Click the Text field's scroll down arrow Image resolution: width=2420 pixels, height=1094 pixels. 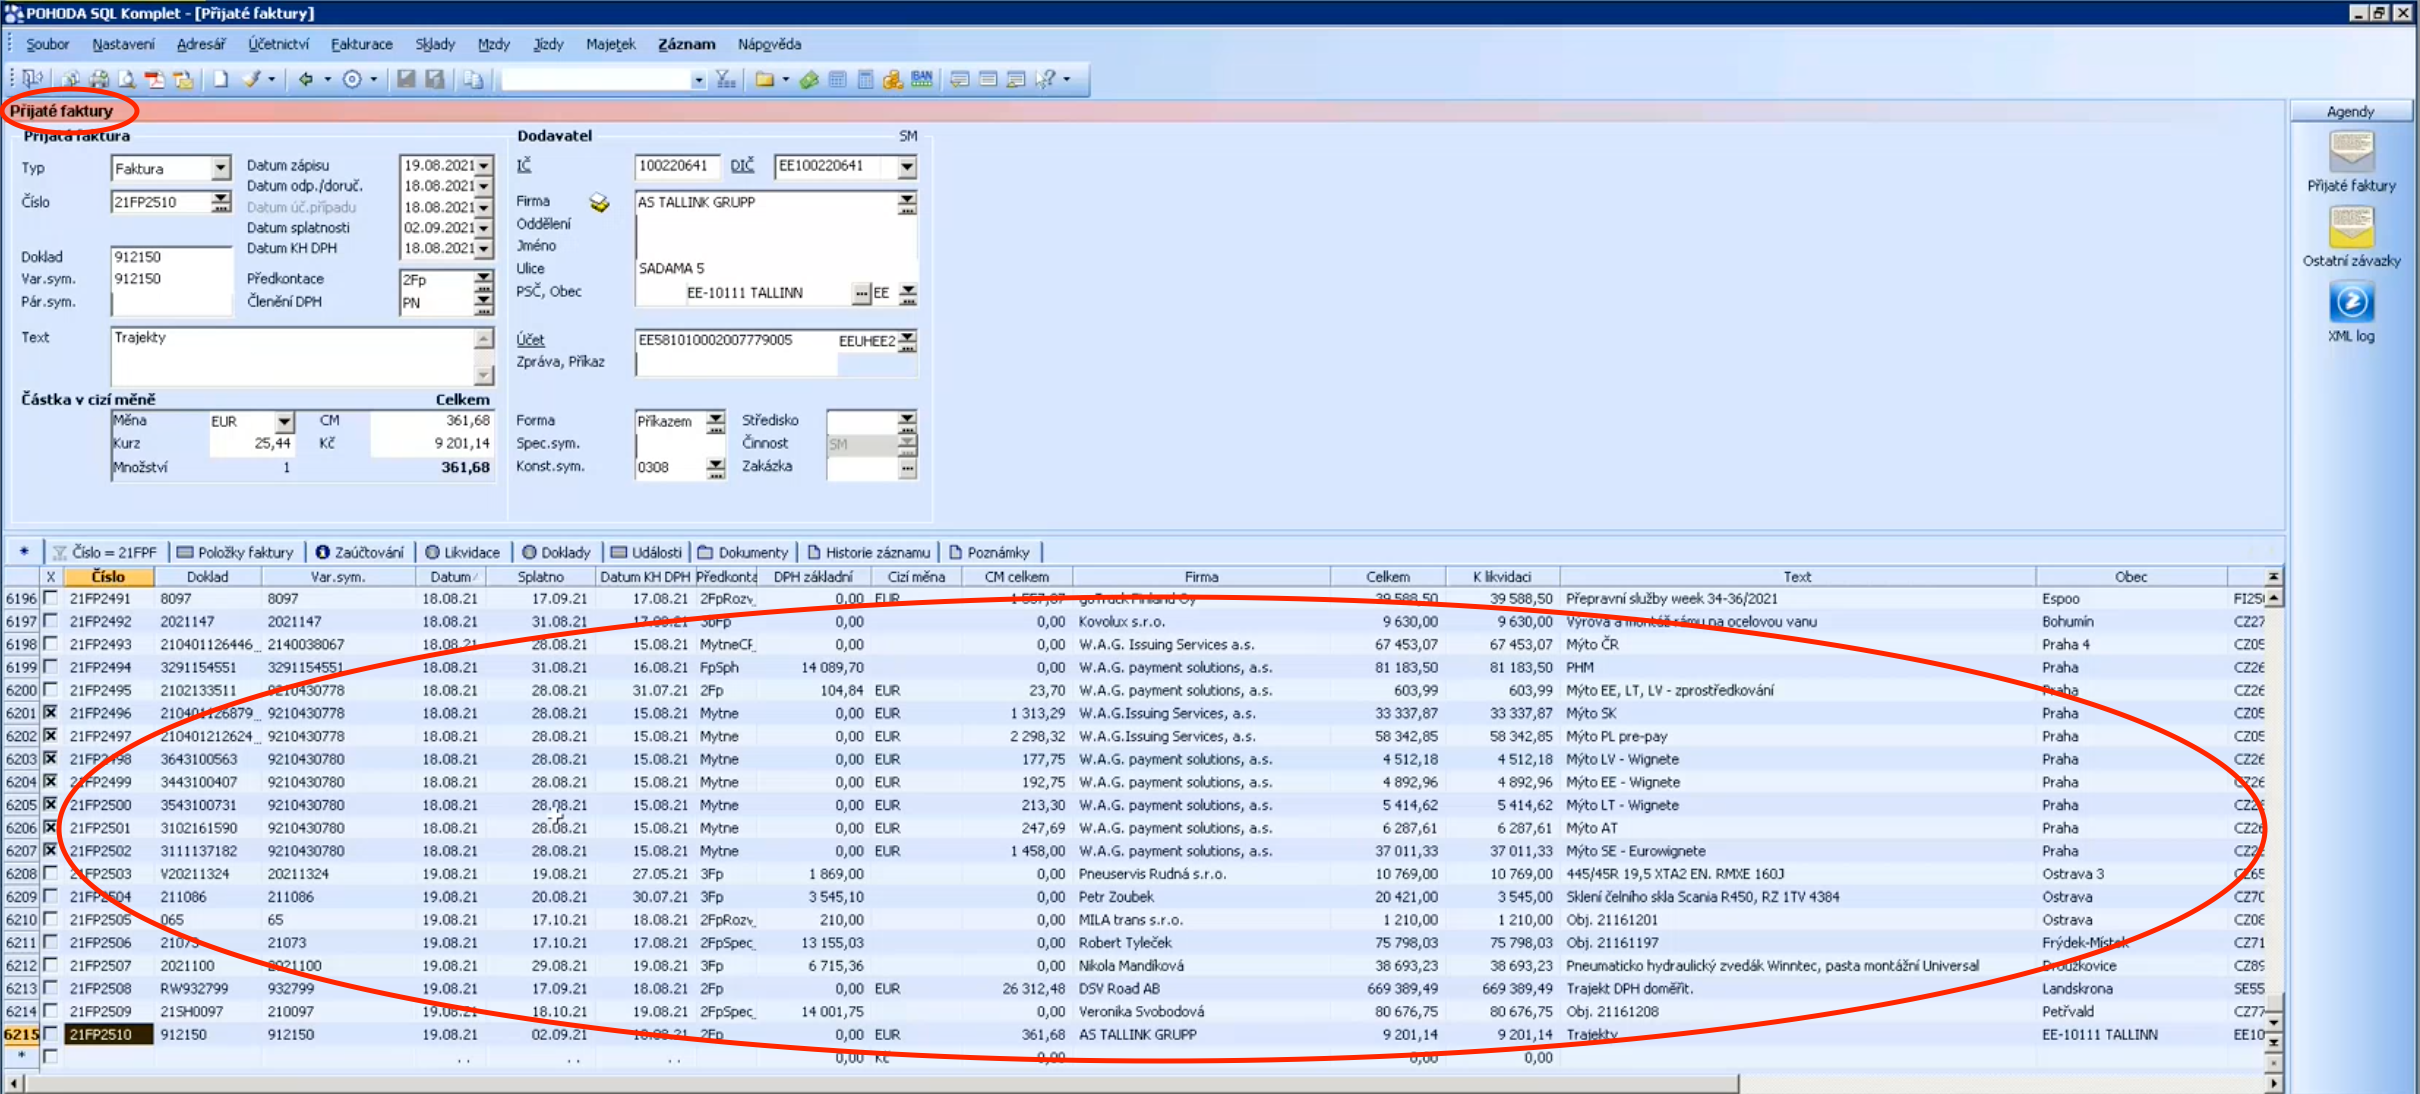[x=484, y=375]
